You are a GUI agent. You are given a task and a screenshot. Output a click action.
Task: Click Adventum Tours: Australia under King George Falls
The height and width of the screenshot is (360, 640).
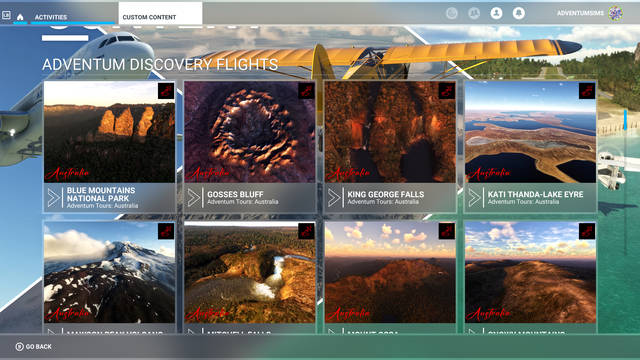383,202
